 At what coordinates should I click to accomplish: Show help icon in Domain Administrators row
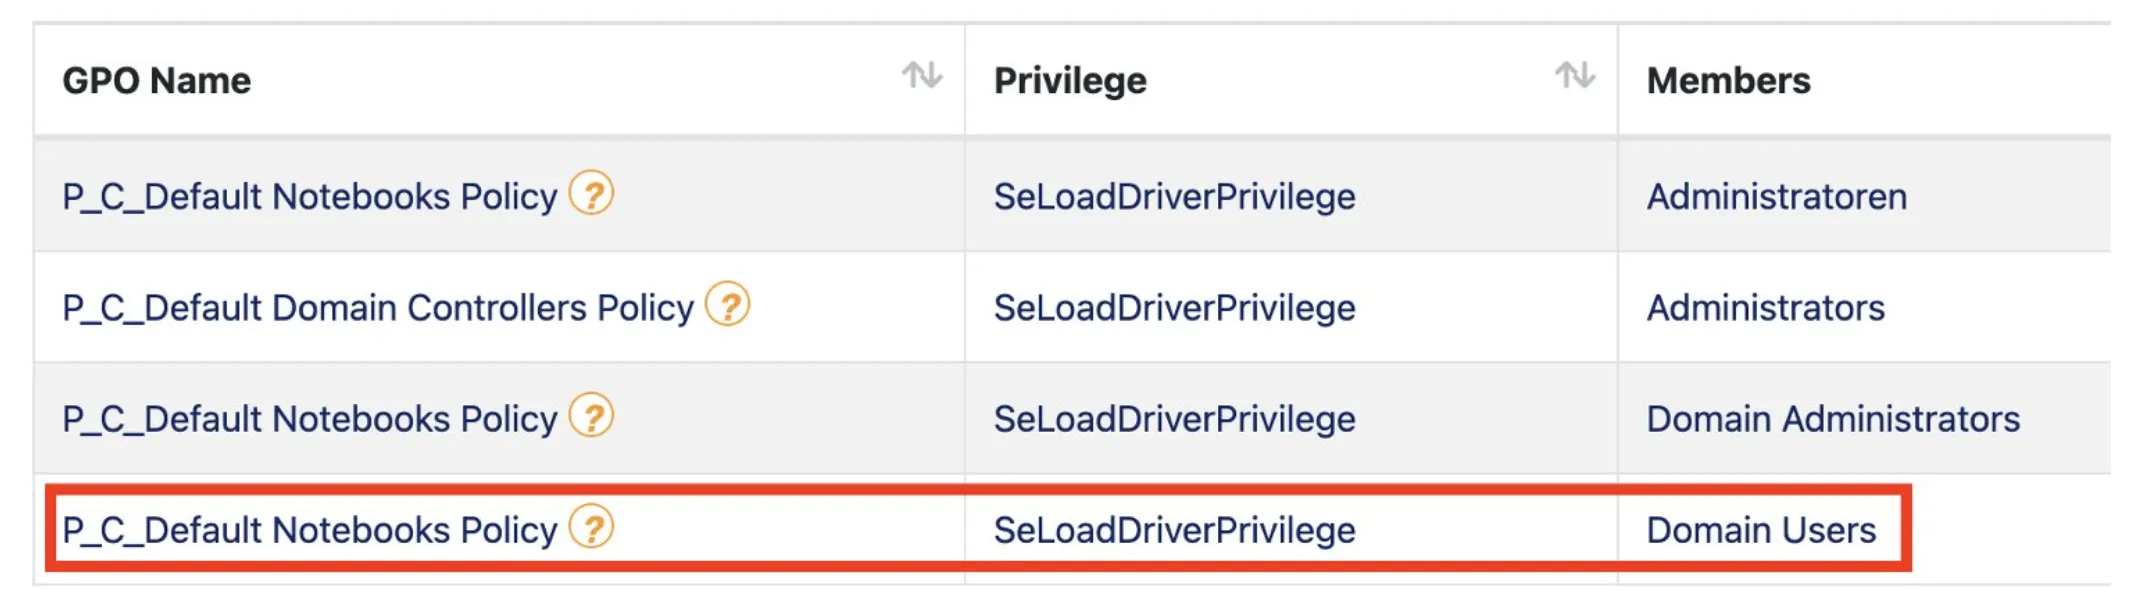pos(591,415)
